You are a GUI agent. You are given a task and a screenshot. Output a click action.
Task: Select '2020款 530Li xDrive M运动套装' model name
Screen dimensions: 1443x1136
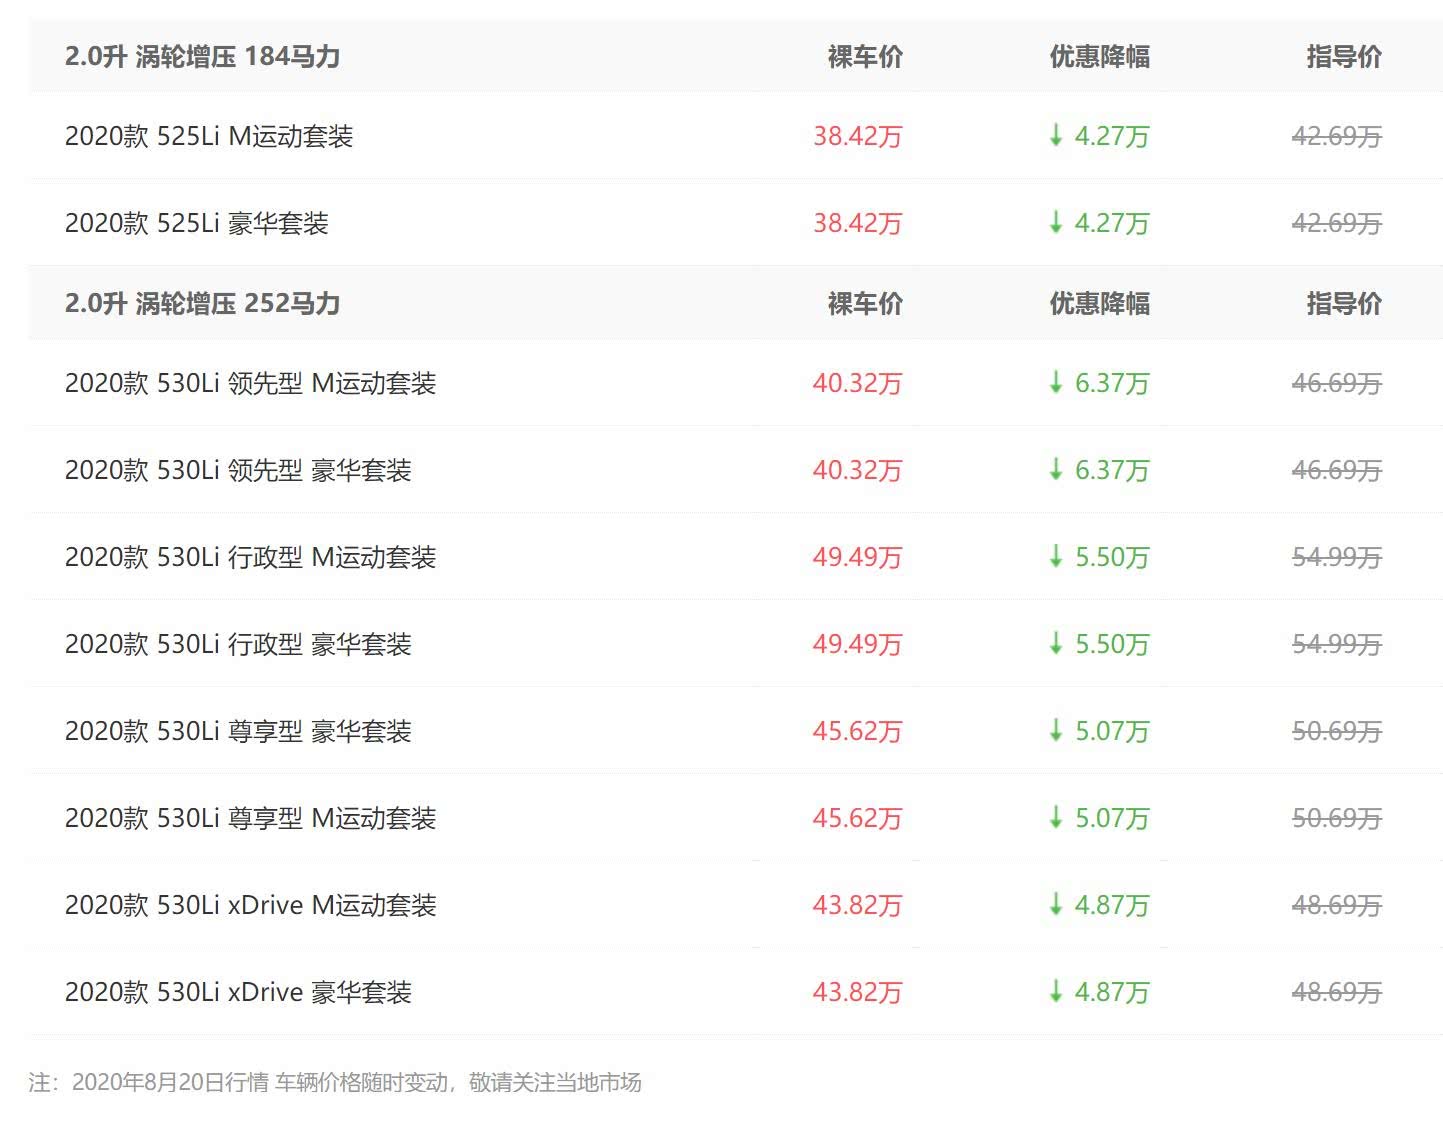click(x=251, y=905)
